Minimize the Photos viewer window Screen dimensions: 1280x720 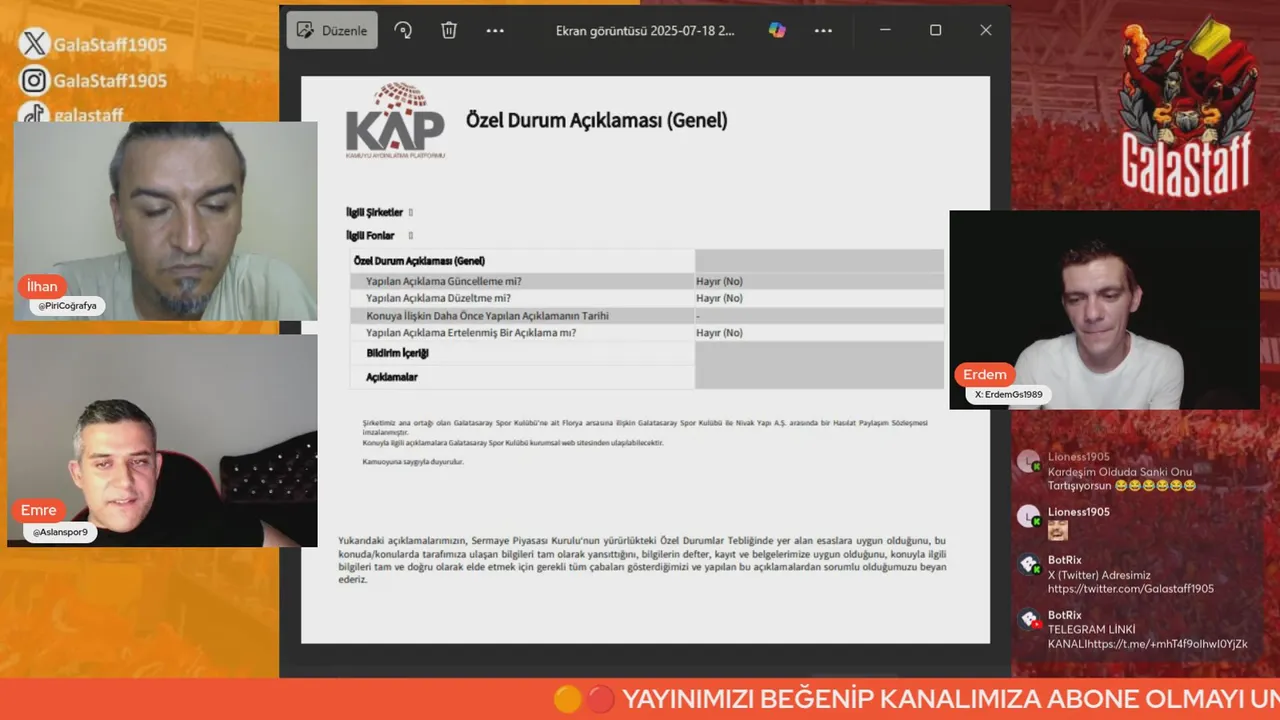tap(885, 30)
